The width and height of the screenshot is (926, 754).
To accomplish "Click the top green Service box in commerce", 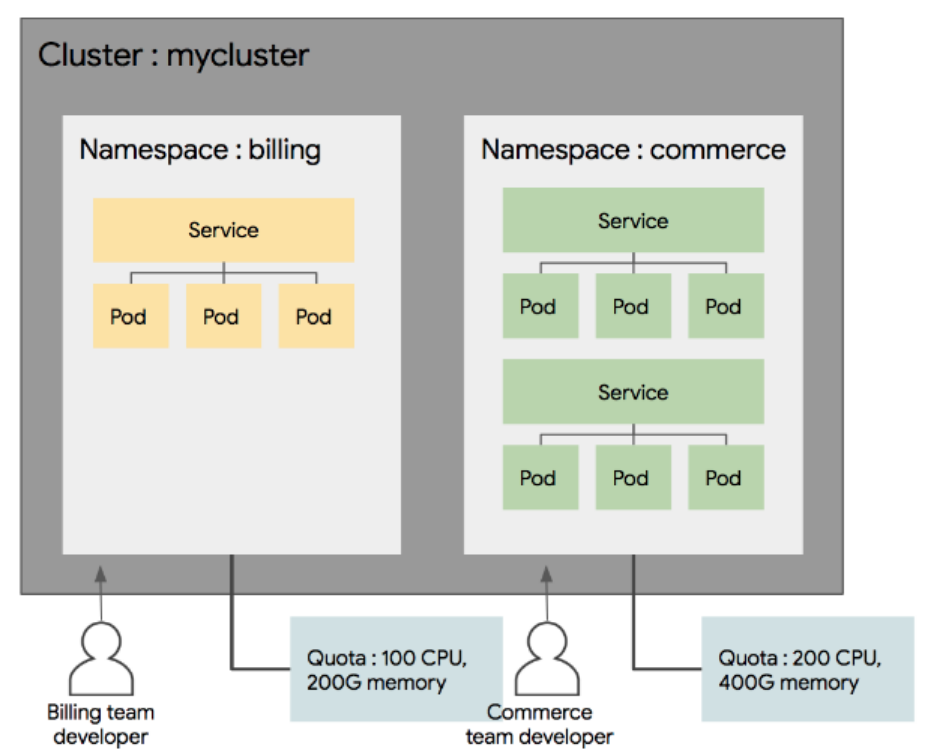I will coord(633,220).
